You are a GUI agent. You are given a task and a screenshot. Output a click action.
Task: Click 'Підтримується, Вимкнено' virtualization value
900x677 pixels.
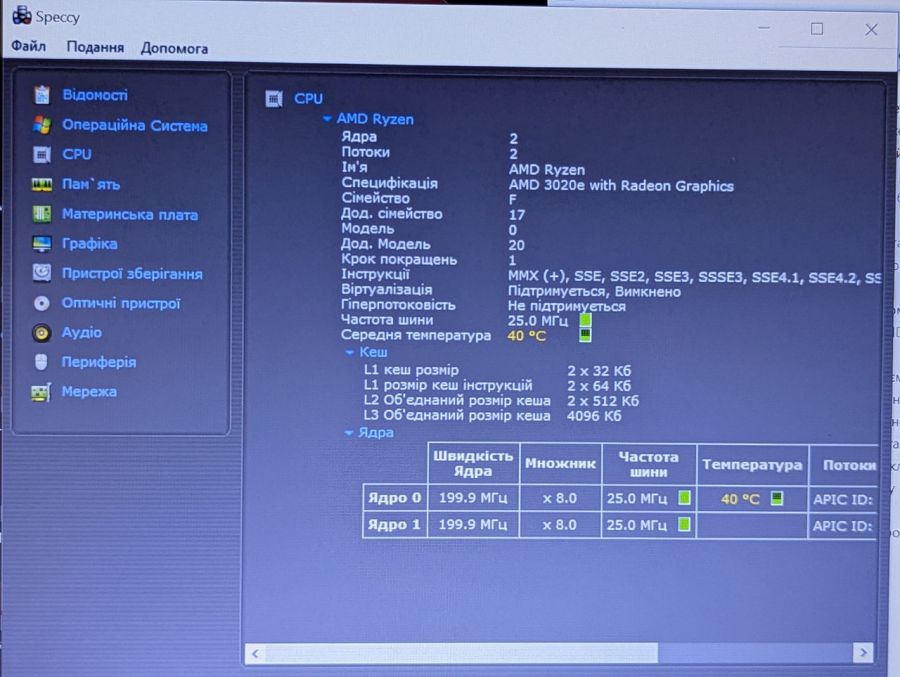click(x=594, y=292)
